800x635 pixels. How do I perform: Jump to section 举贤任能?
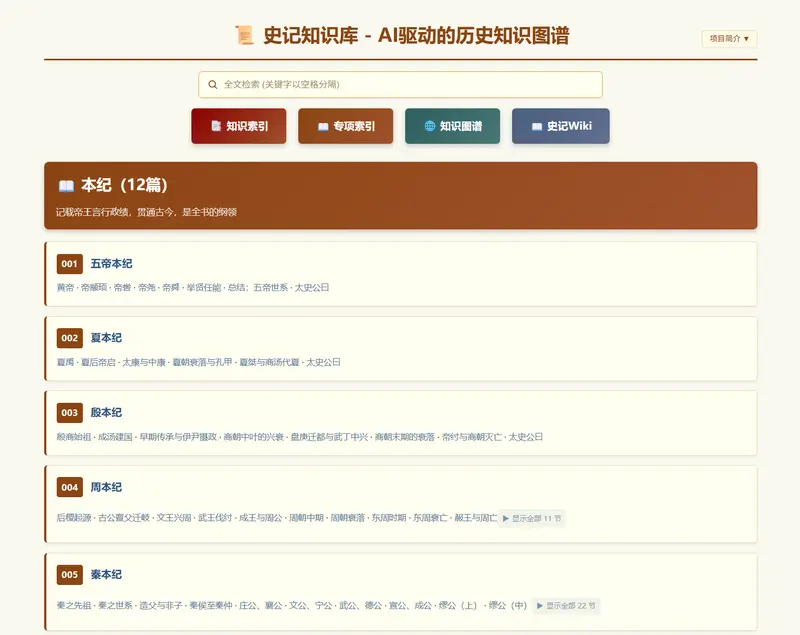pos(204,288)
